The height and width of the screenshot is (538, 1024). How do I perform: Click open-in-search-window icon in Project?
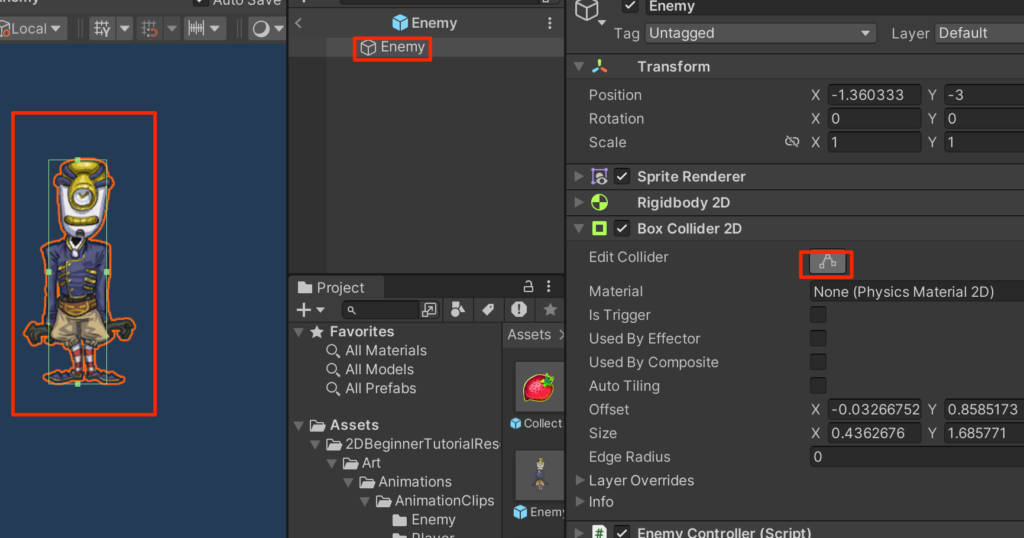point(429,310)
